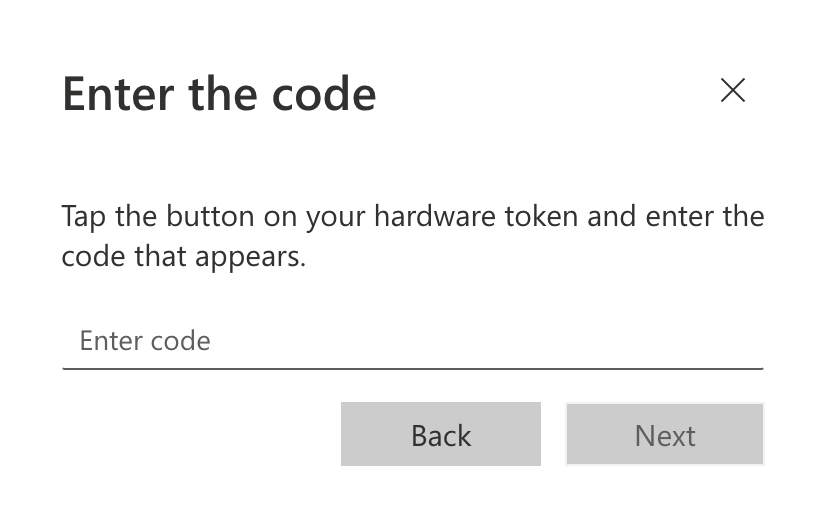Focus the Enter code input field
The image size is (818, 510).
[413, 341]
